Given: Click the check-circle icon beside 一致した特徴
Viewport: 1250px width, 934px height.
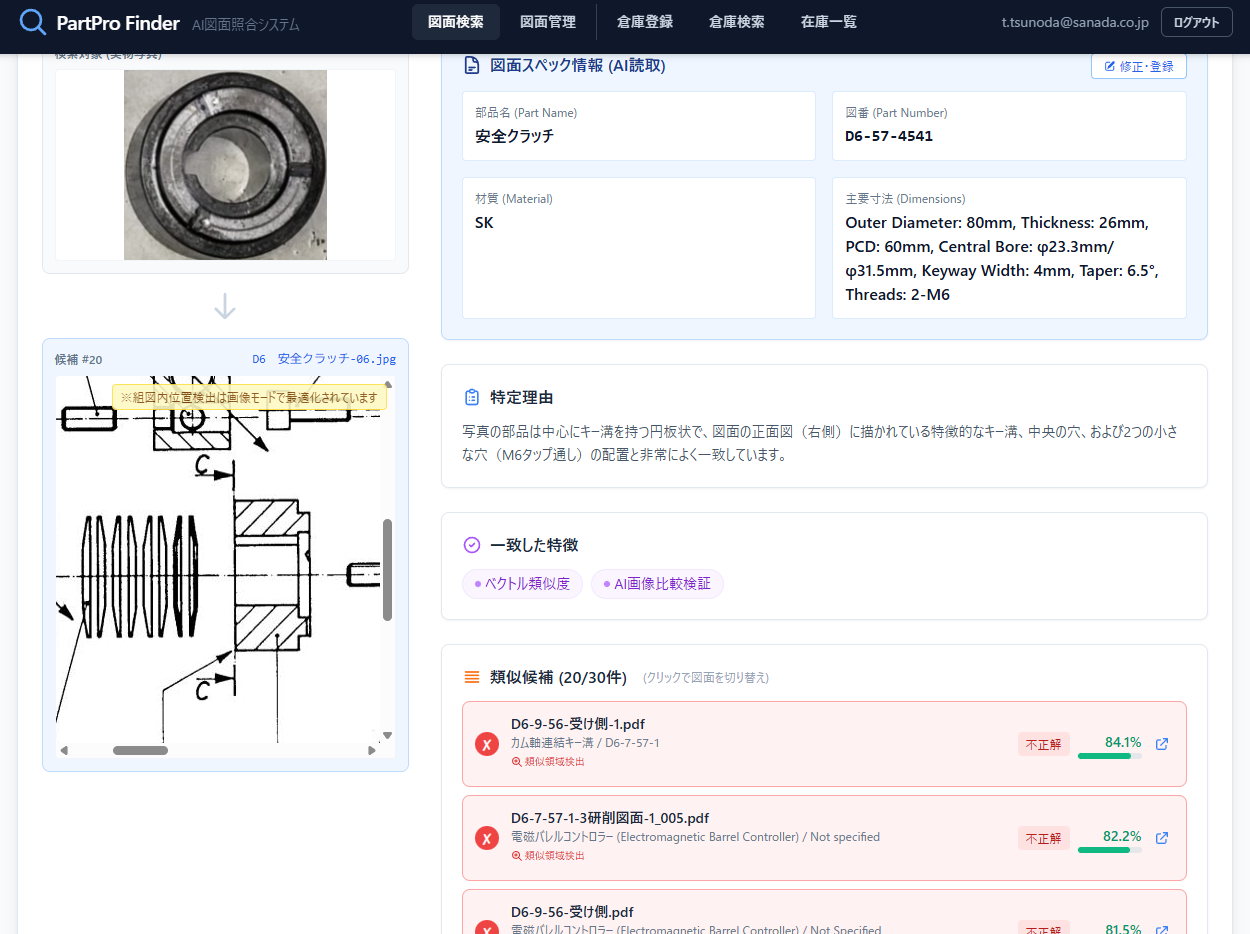Looking at the screenshot, I should [470, 544].
